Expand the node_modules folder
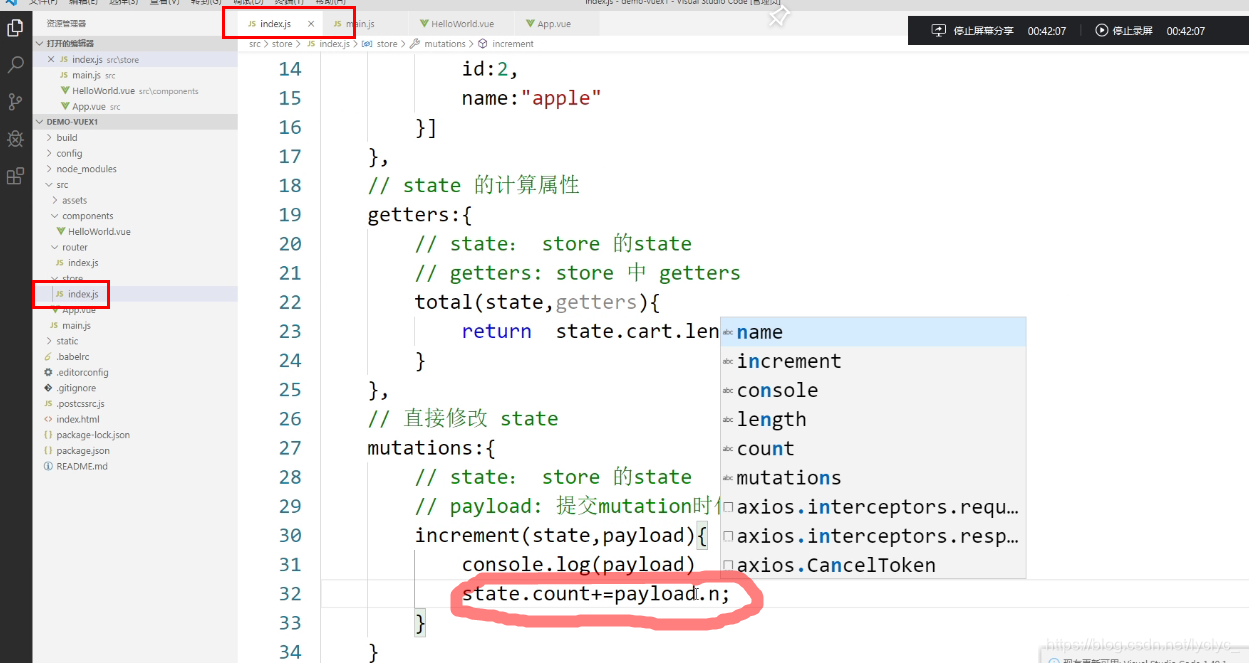This screenshot has width=1249, height=663. [86, 169]
